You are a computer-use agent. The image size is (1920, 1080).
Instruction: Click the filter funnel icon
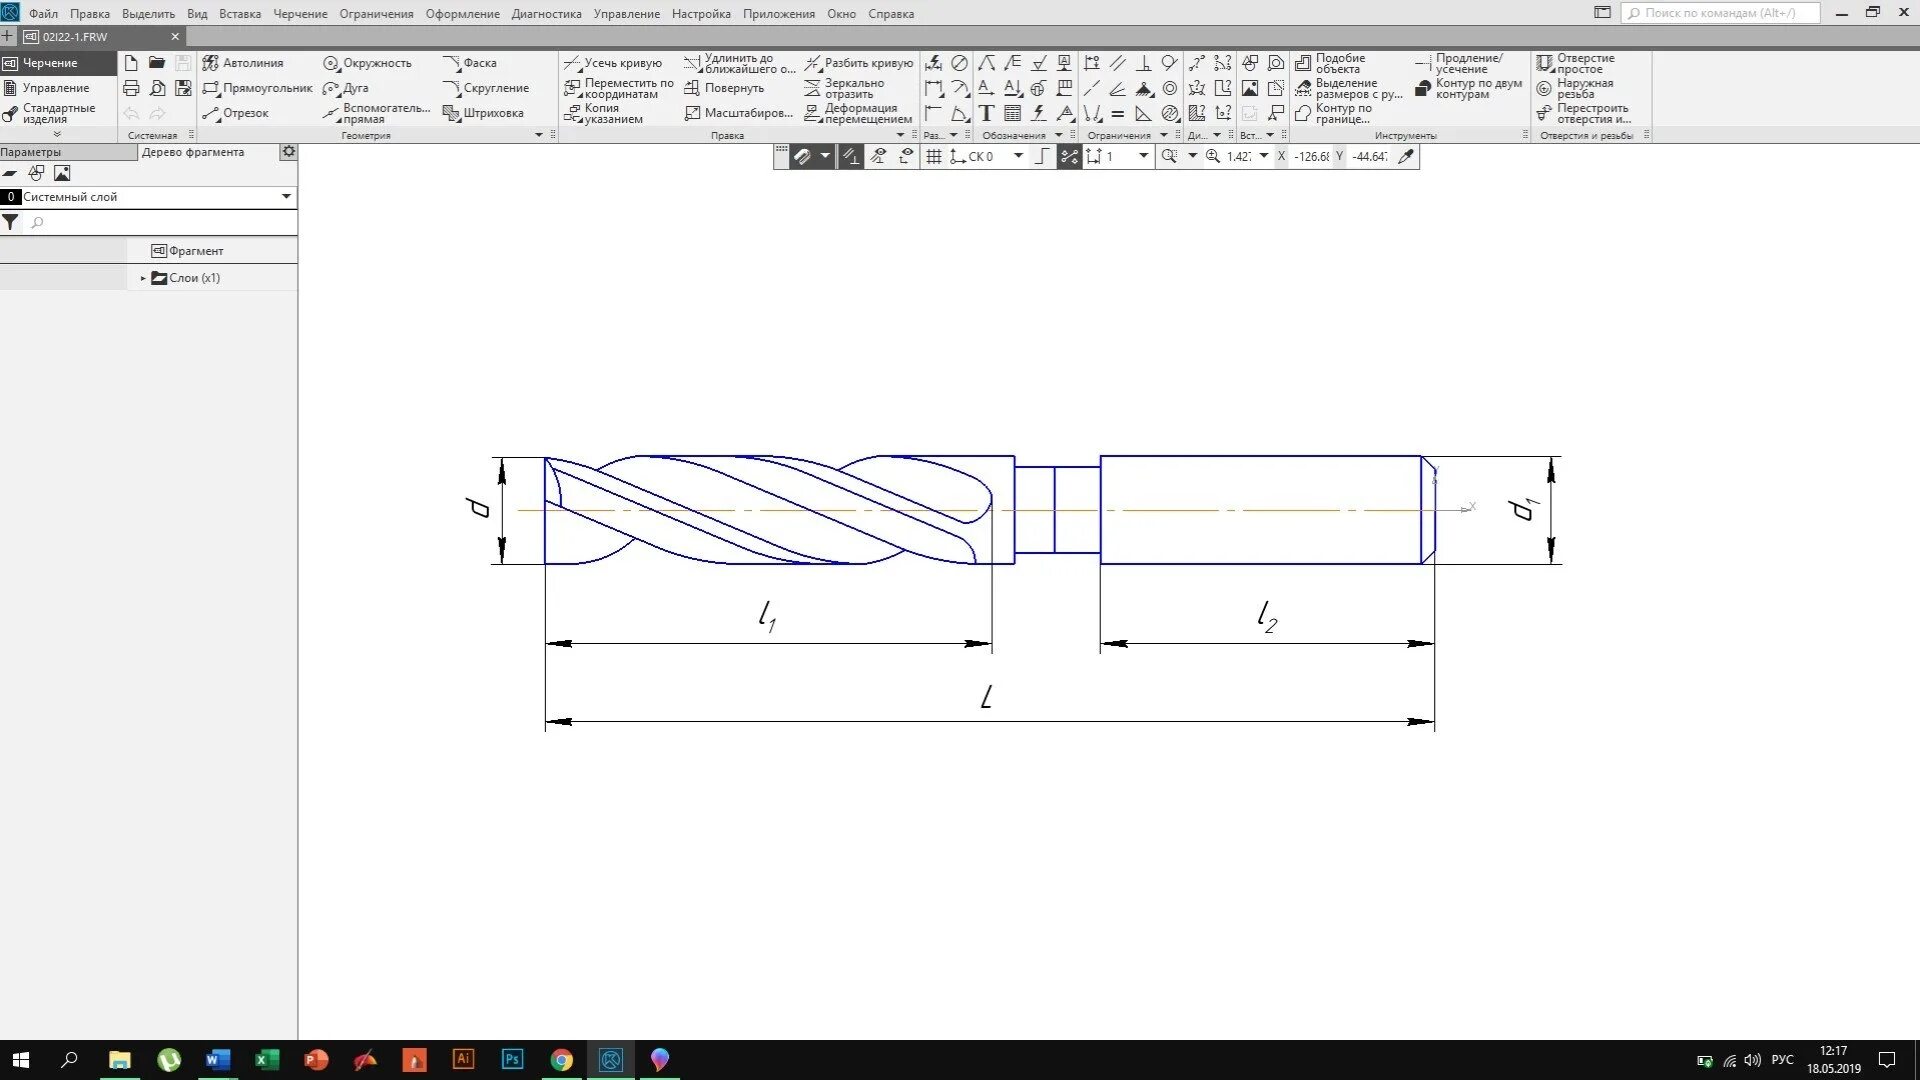coord(10,223)
